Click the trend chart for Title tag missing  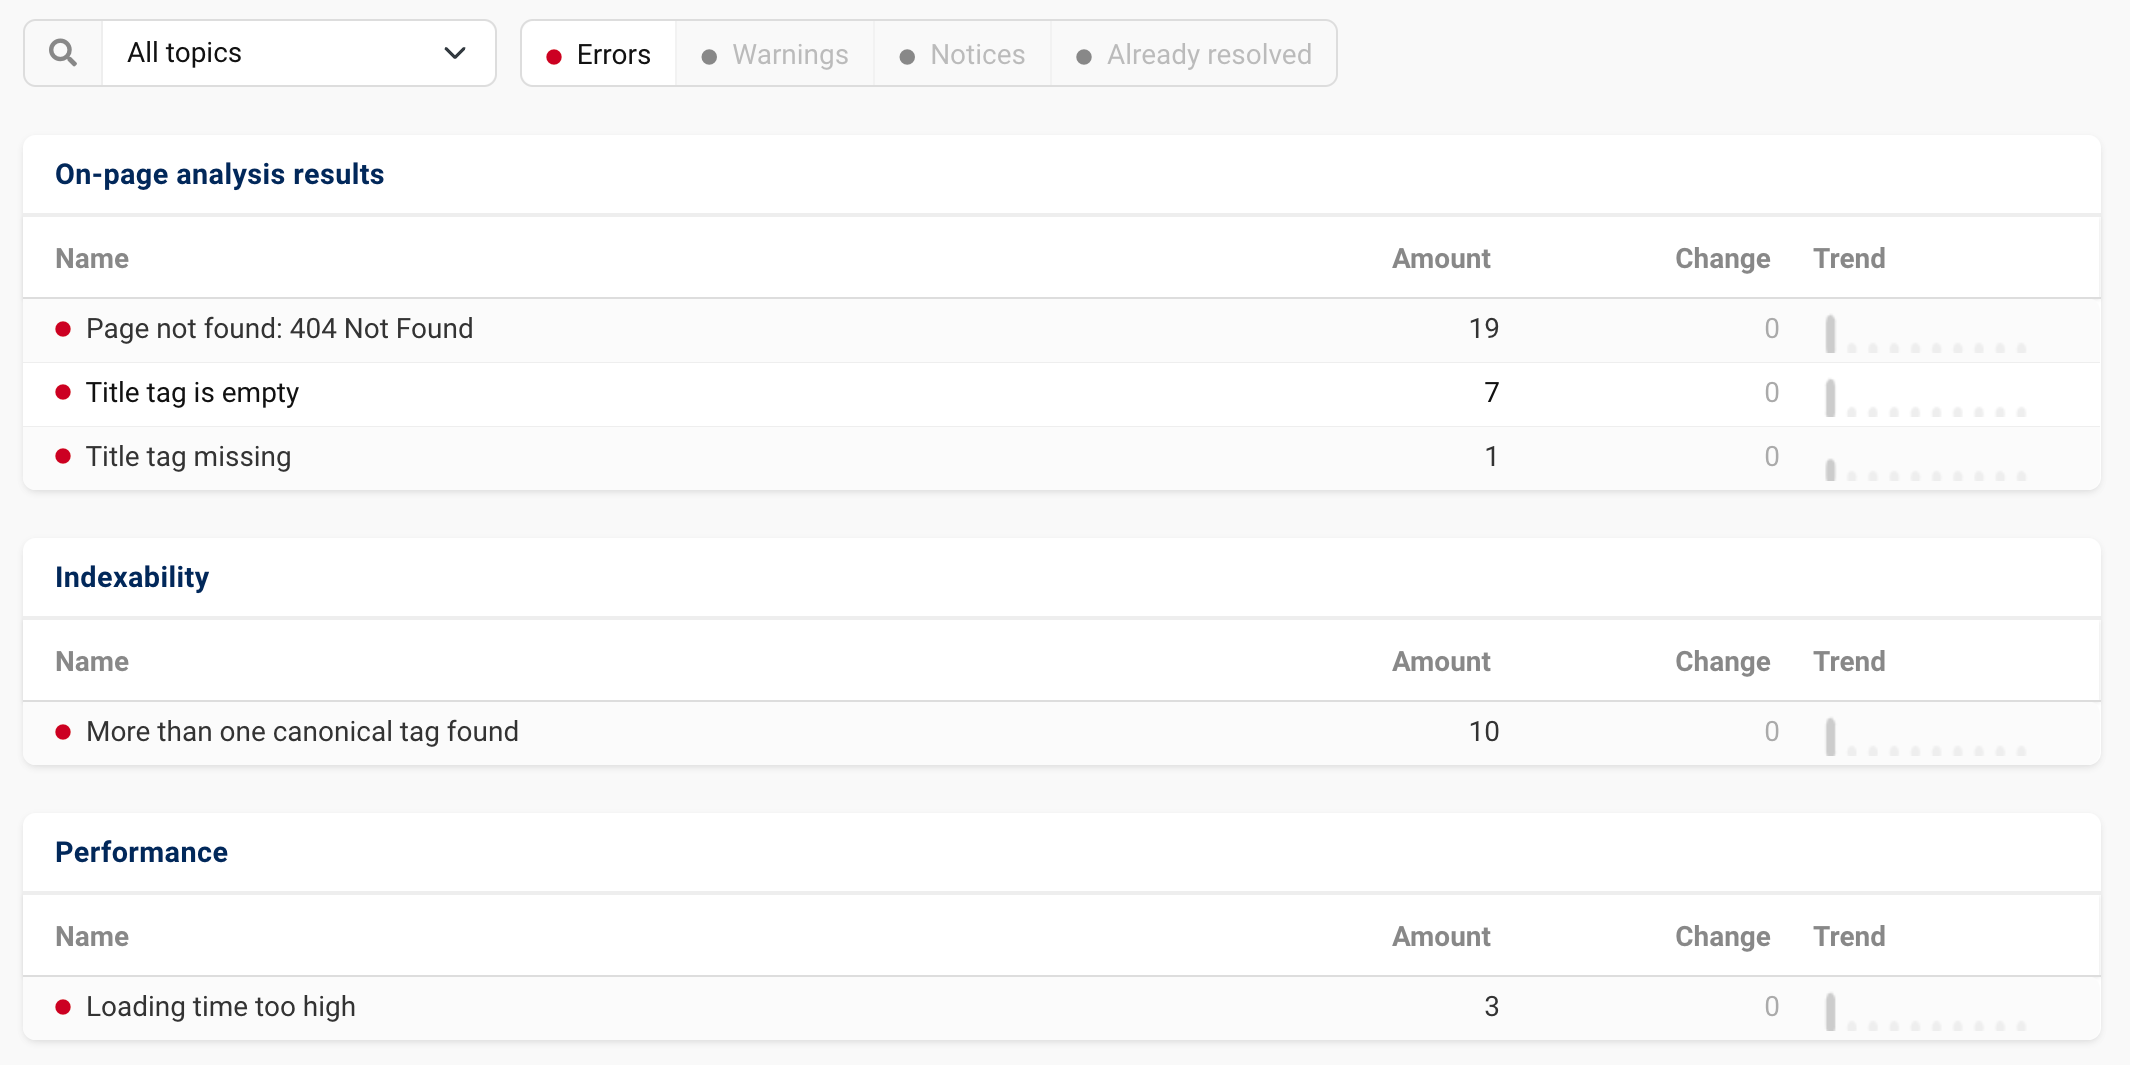pyautogui.click(x=1925, y=468)
